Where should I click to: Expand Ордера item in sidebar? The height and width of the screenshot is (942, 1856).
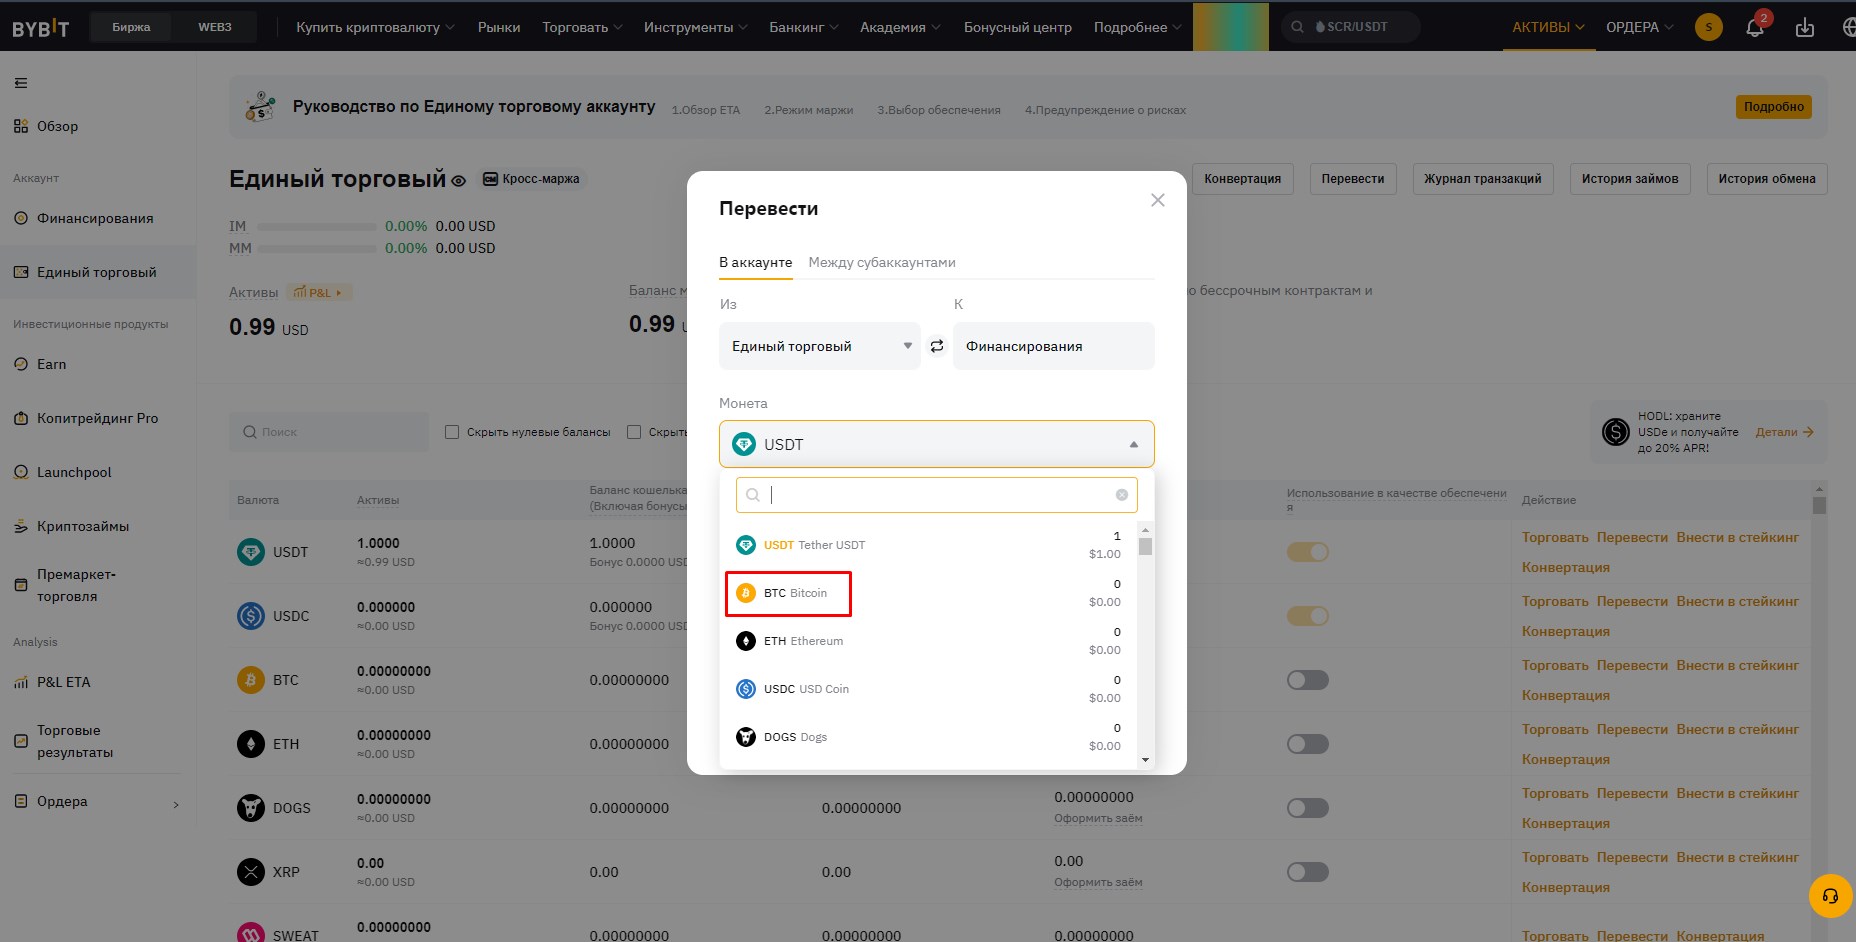(x=97, y=801)
